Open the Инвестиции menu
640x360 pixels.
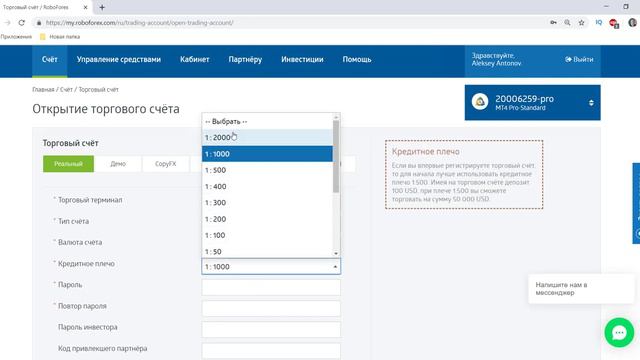tap(302, 60)
